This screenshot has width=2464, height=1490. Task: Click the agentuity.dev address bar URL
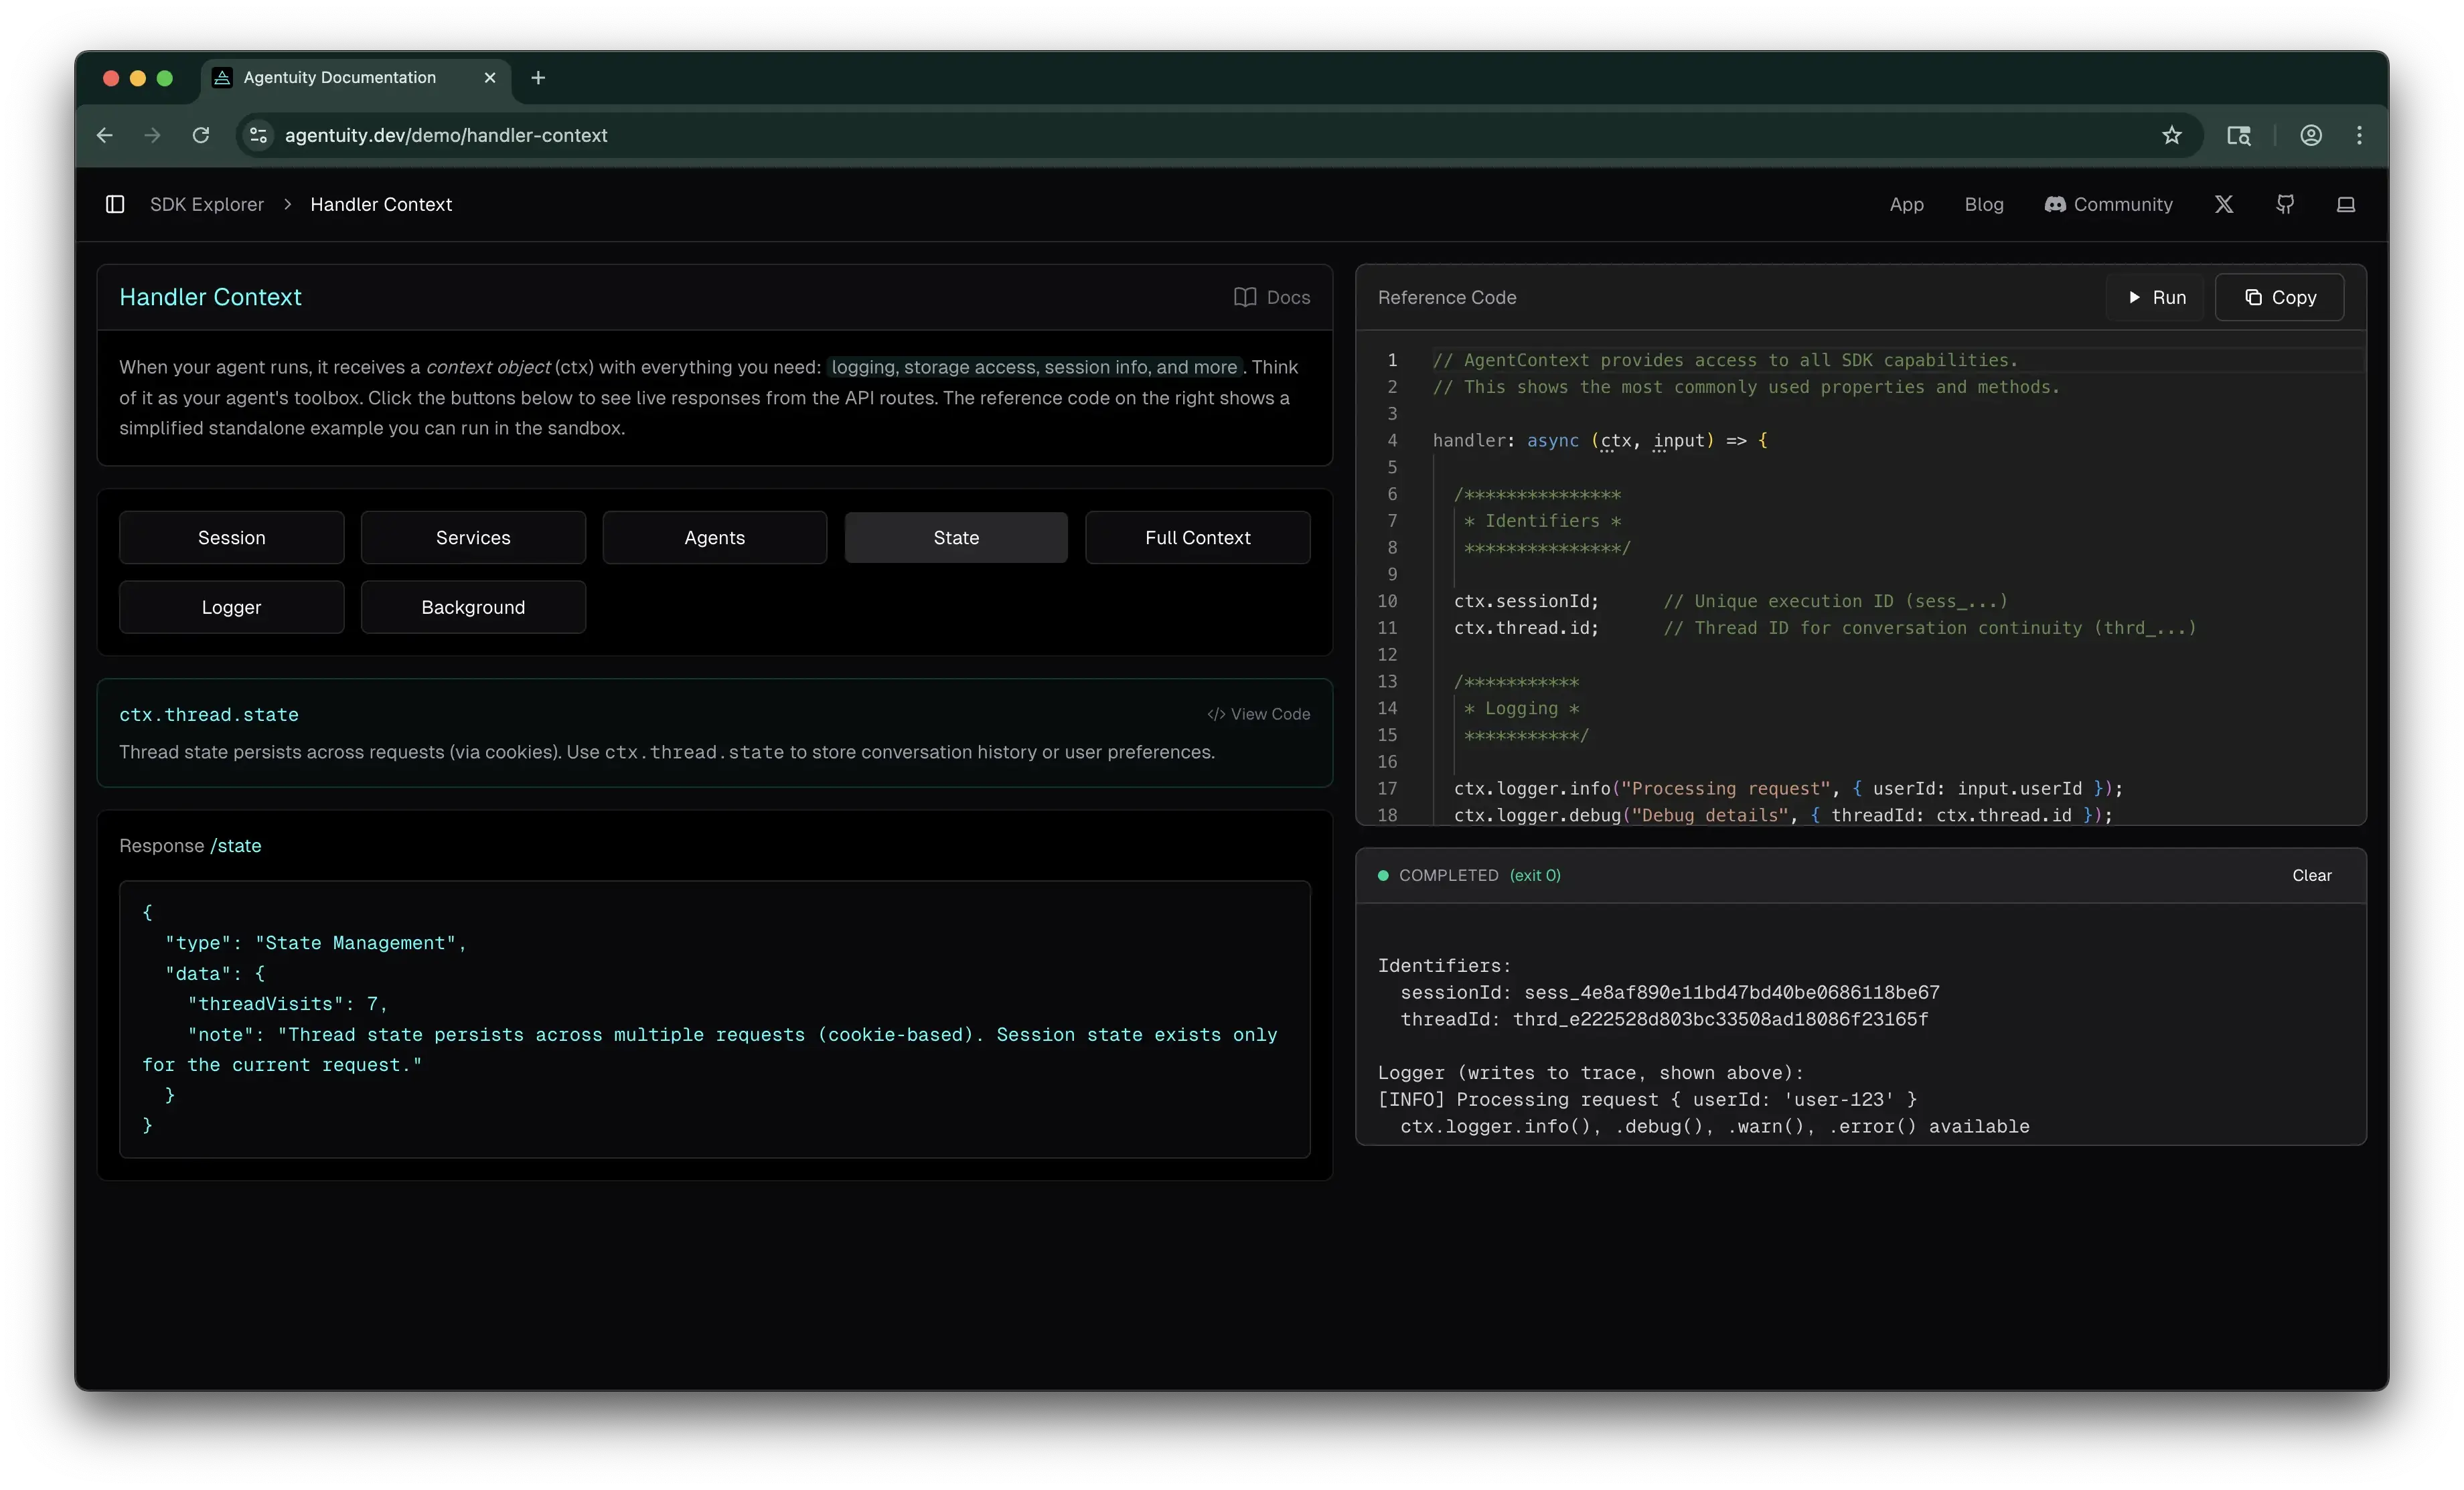coord(445,135)
